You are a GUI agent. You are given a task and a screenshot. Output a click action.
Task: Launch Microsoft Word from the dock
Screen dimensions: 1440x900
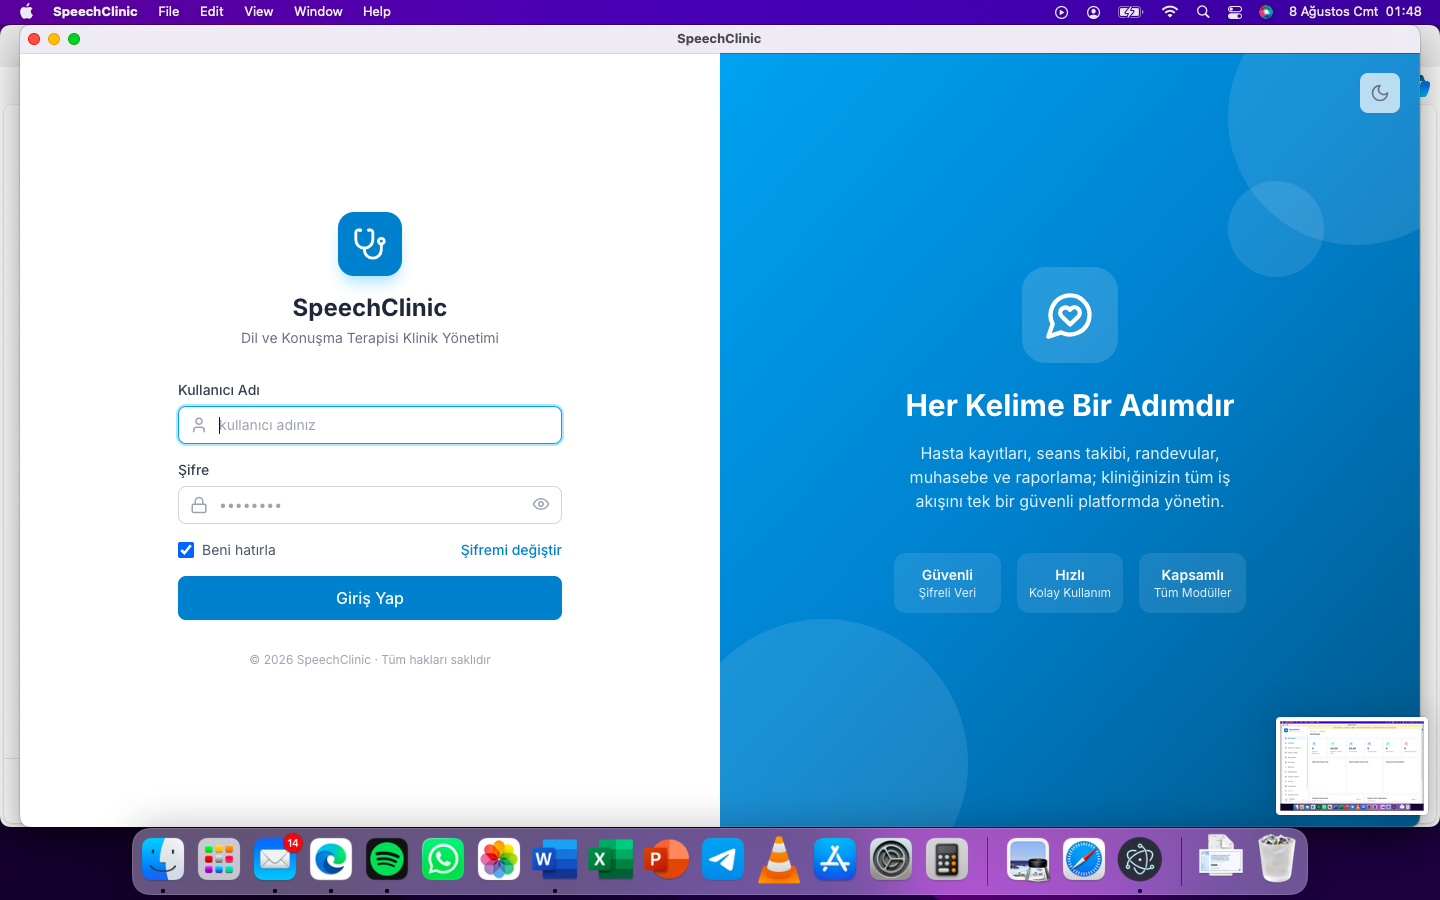pos(555,859)
